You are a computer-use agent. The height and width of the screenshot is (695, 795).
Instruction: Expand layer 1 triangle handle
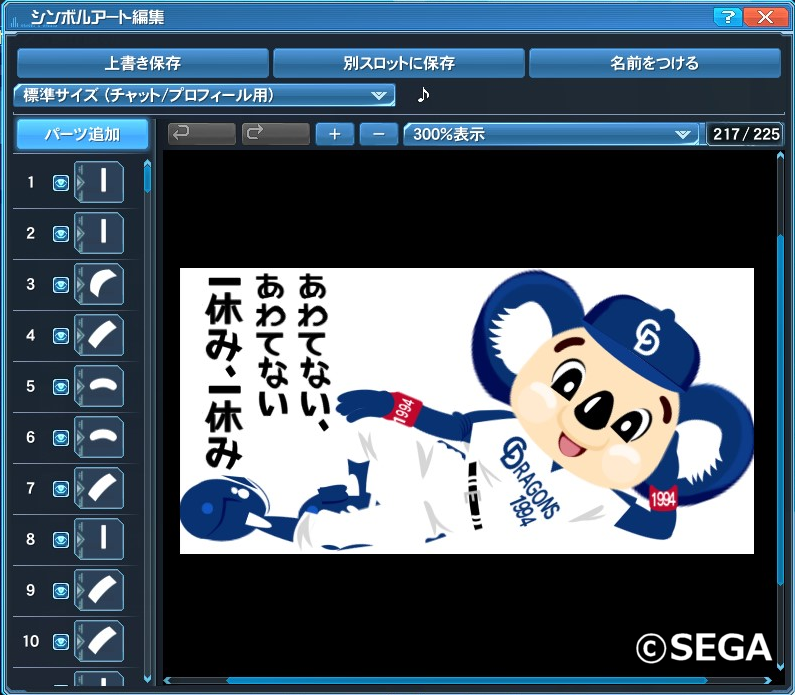pos(79,182)
